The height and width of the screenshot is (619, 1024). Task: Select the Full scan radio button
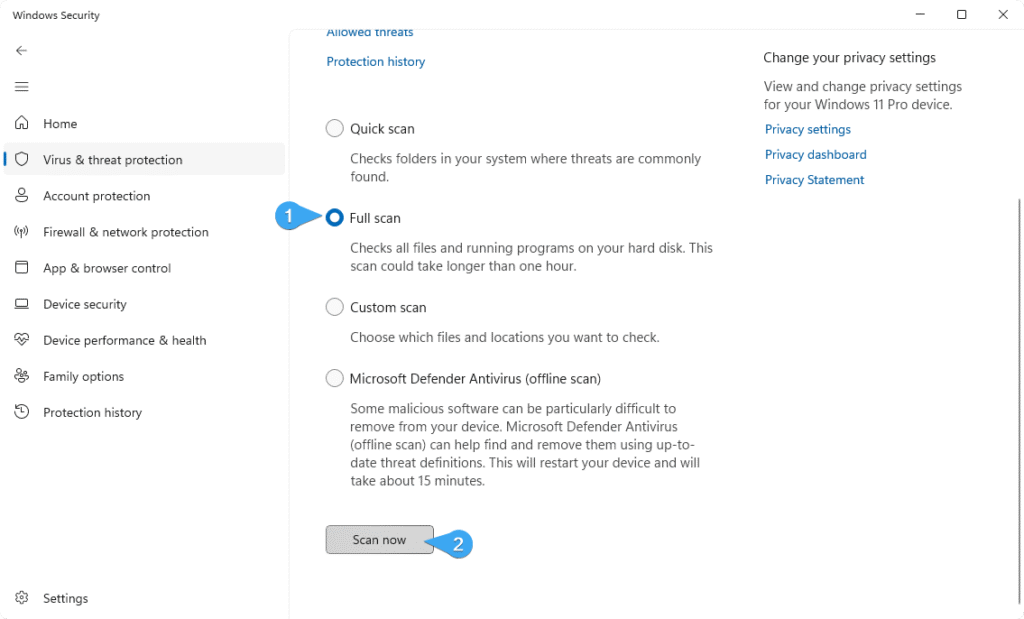334,217
